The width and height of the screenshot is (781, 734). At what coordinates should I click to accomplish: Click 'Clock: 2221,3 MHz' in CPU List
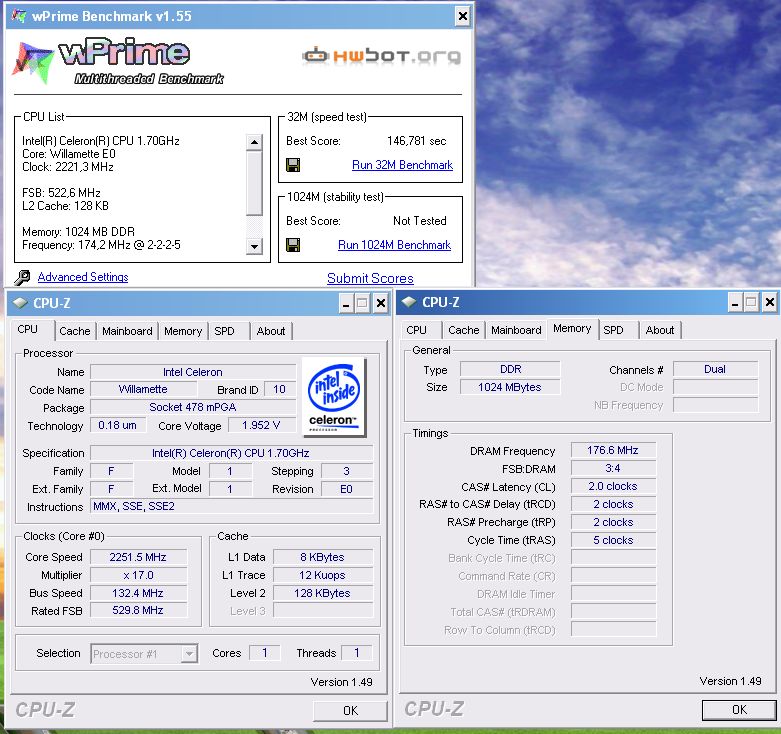(68, 167)
